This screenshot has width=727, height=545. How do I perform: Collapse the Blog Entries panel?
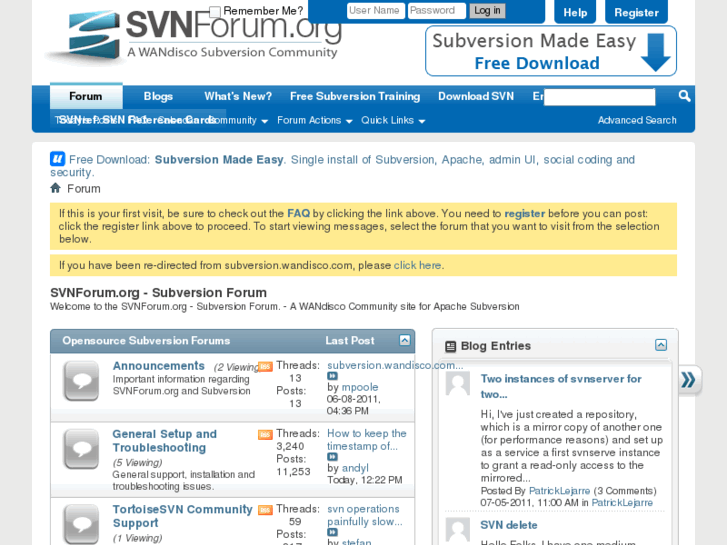[661, 345]
